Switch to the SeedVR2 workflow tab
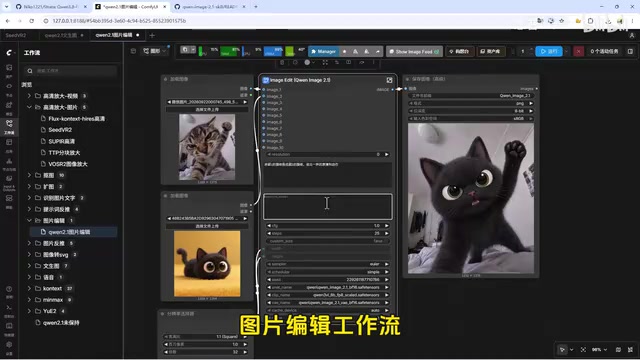Screen dimensions: 640x360 click(x=16, y=36)
